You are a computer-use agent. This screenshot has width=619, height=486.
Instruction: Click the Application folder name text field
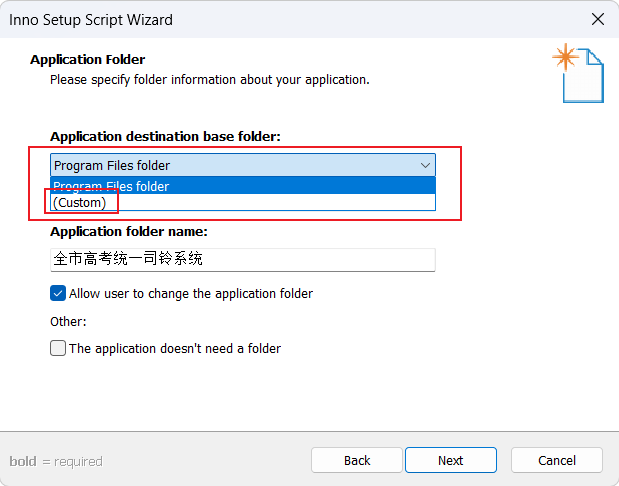[243, 259]
